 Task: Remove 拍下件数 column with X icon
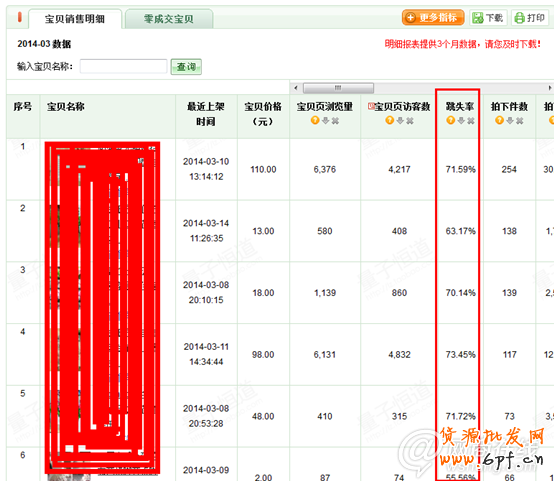pyautogui.click(x=520, y=121)
